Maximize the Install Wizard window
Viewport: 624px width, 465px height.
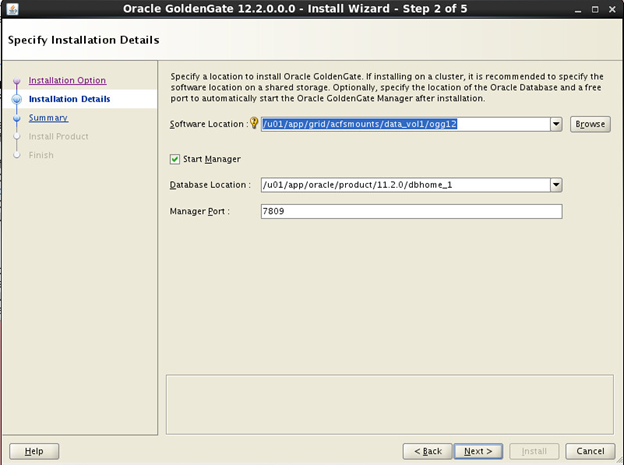point(595,9)
